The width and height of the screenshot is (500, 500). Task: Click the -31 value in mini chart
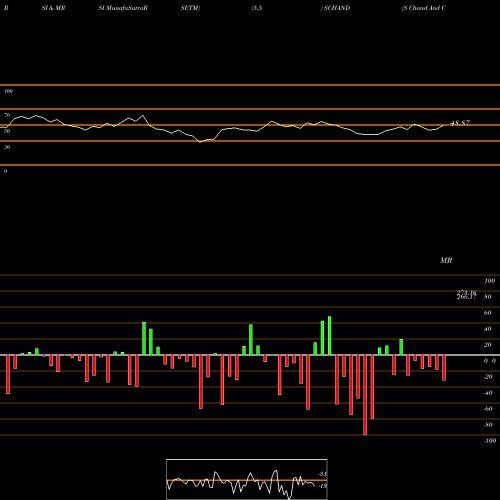click(x=323, y=474)
